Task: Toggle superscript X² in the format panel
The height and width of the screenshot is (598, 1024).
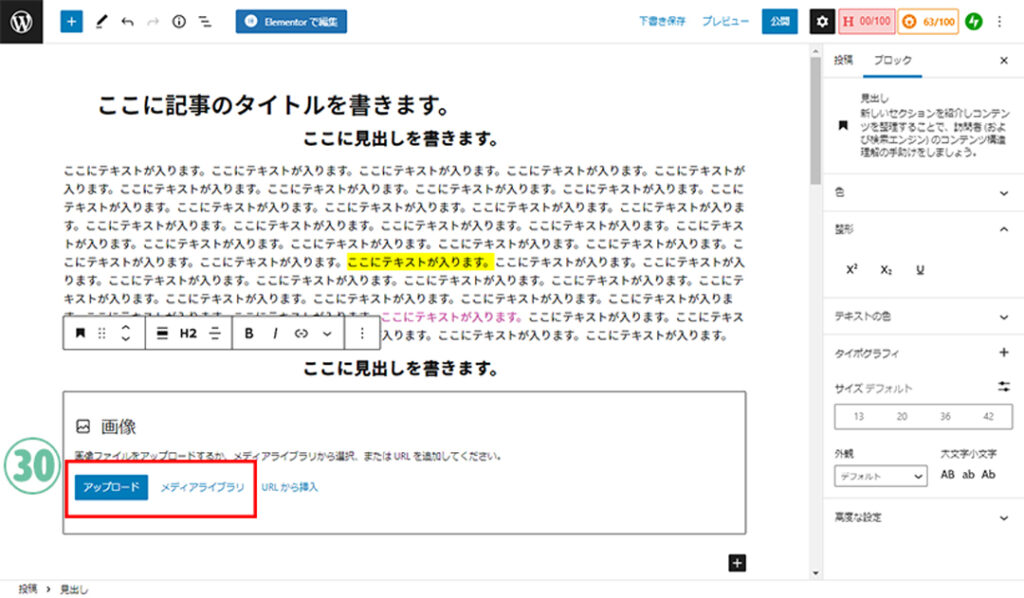Action: pos(852,270)
